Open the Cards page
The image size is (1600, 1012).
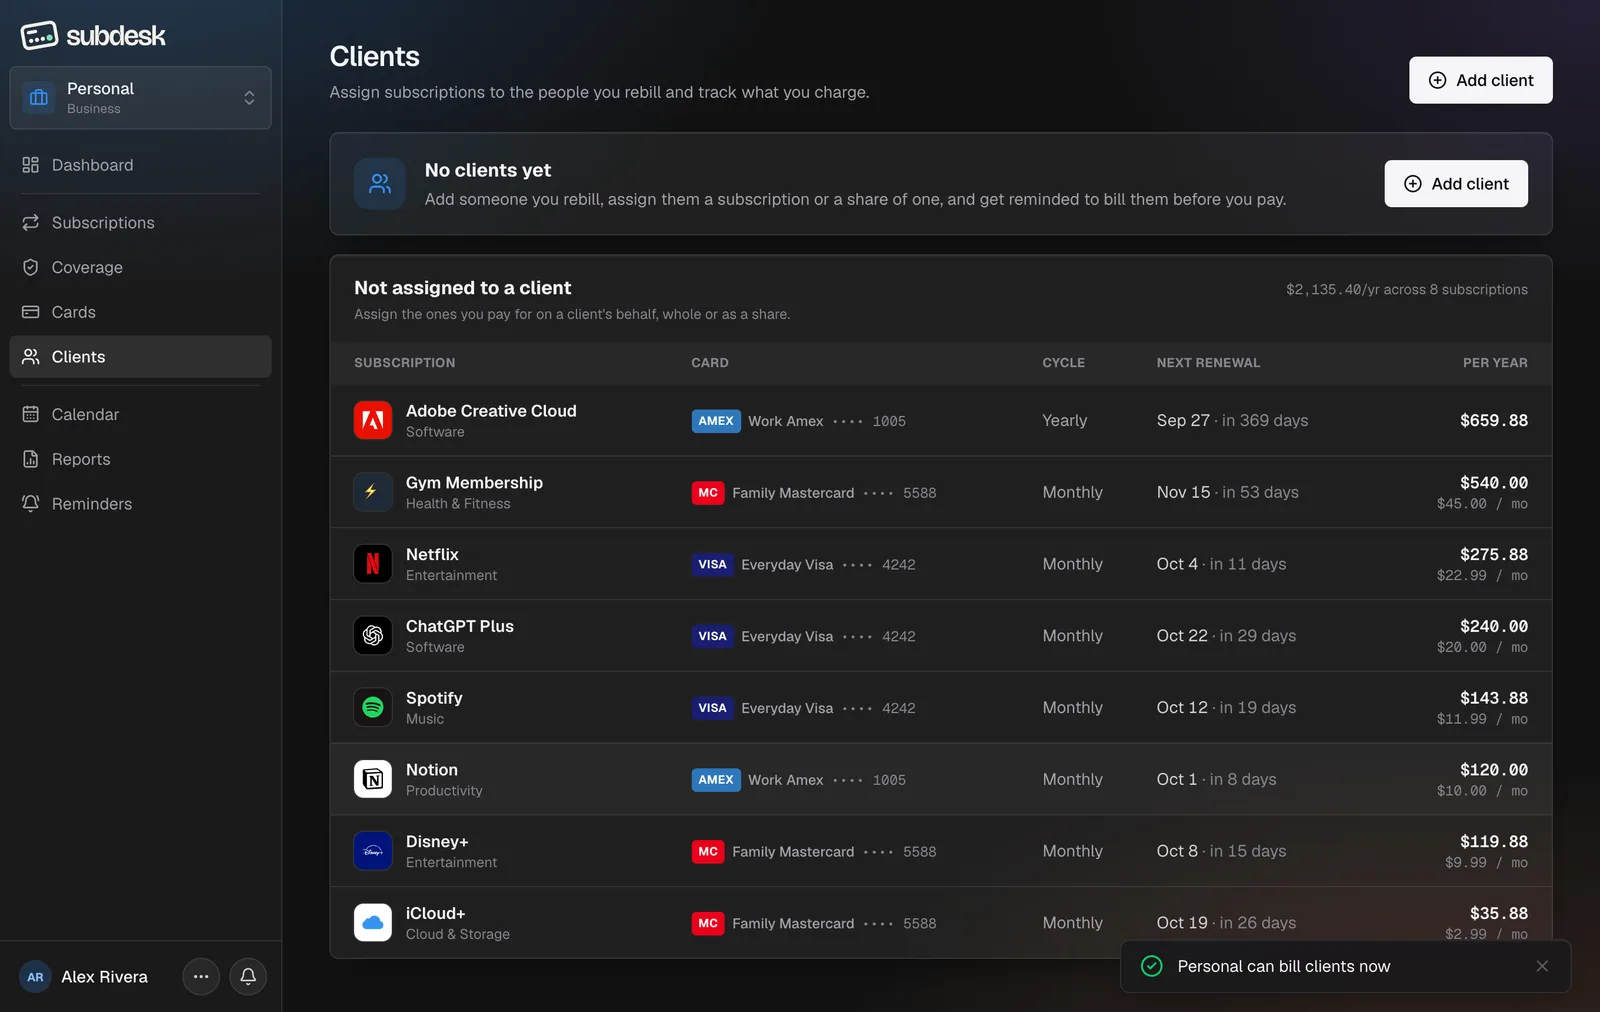click(x=140, y=312)
